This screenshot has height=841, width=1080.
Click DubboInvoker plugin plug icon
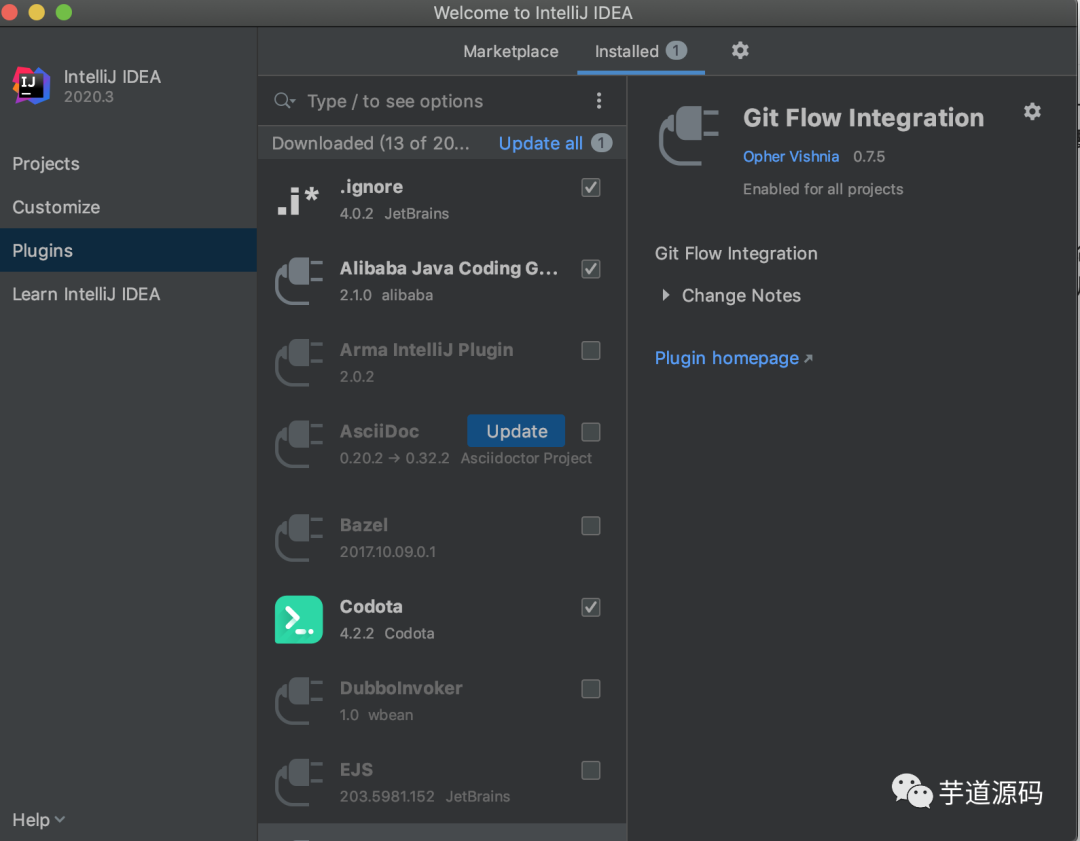[298, 701]
